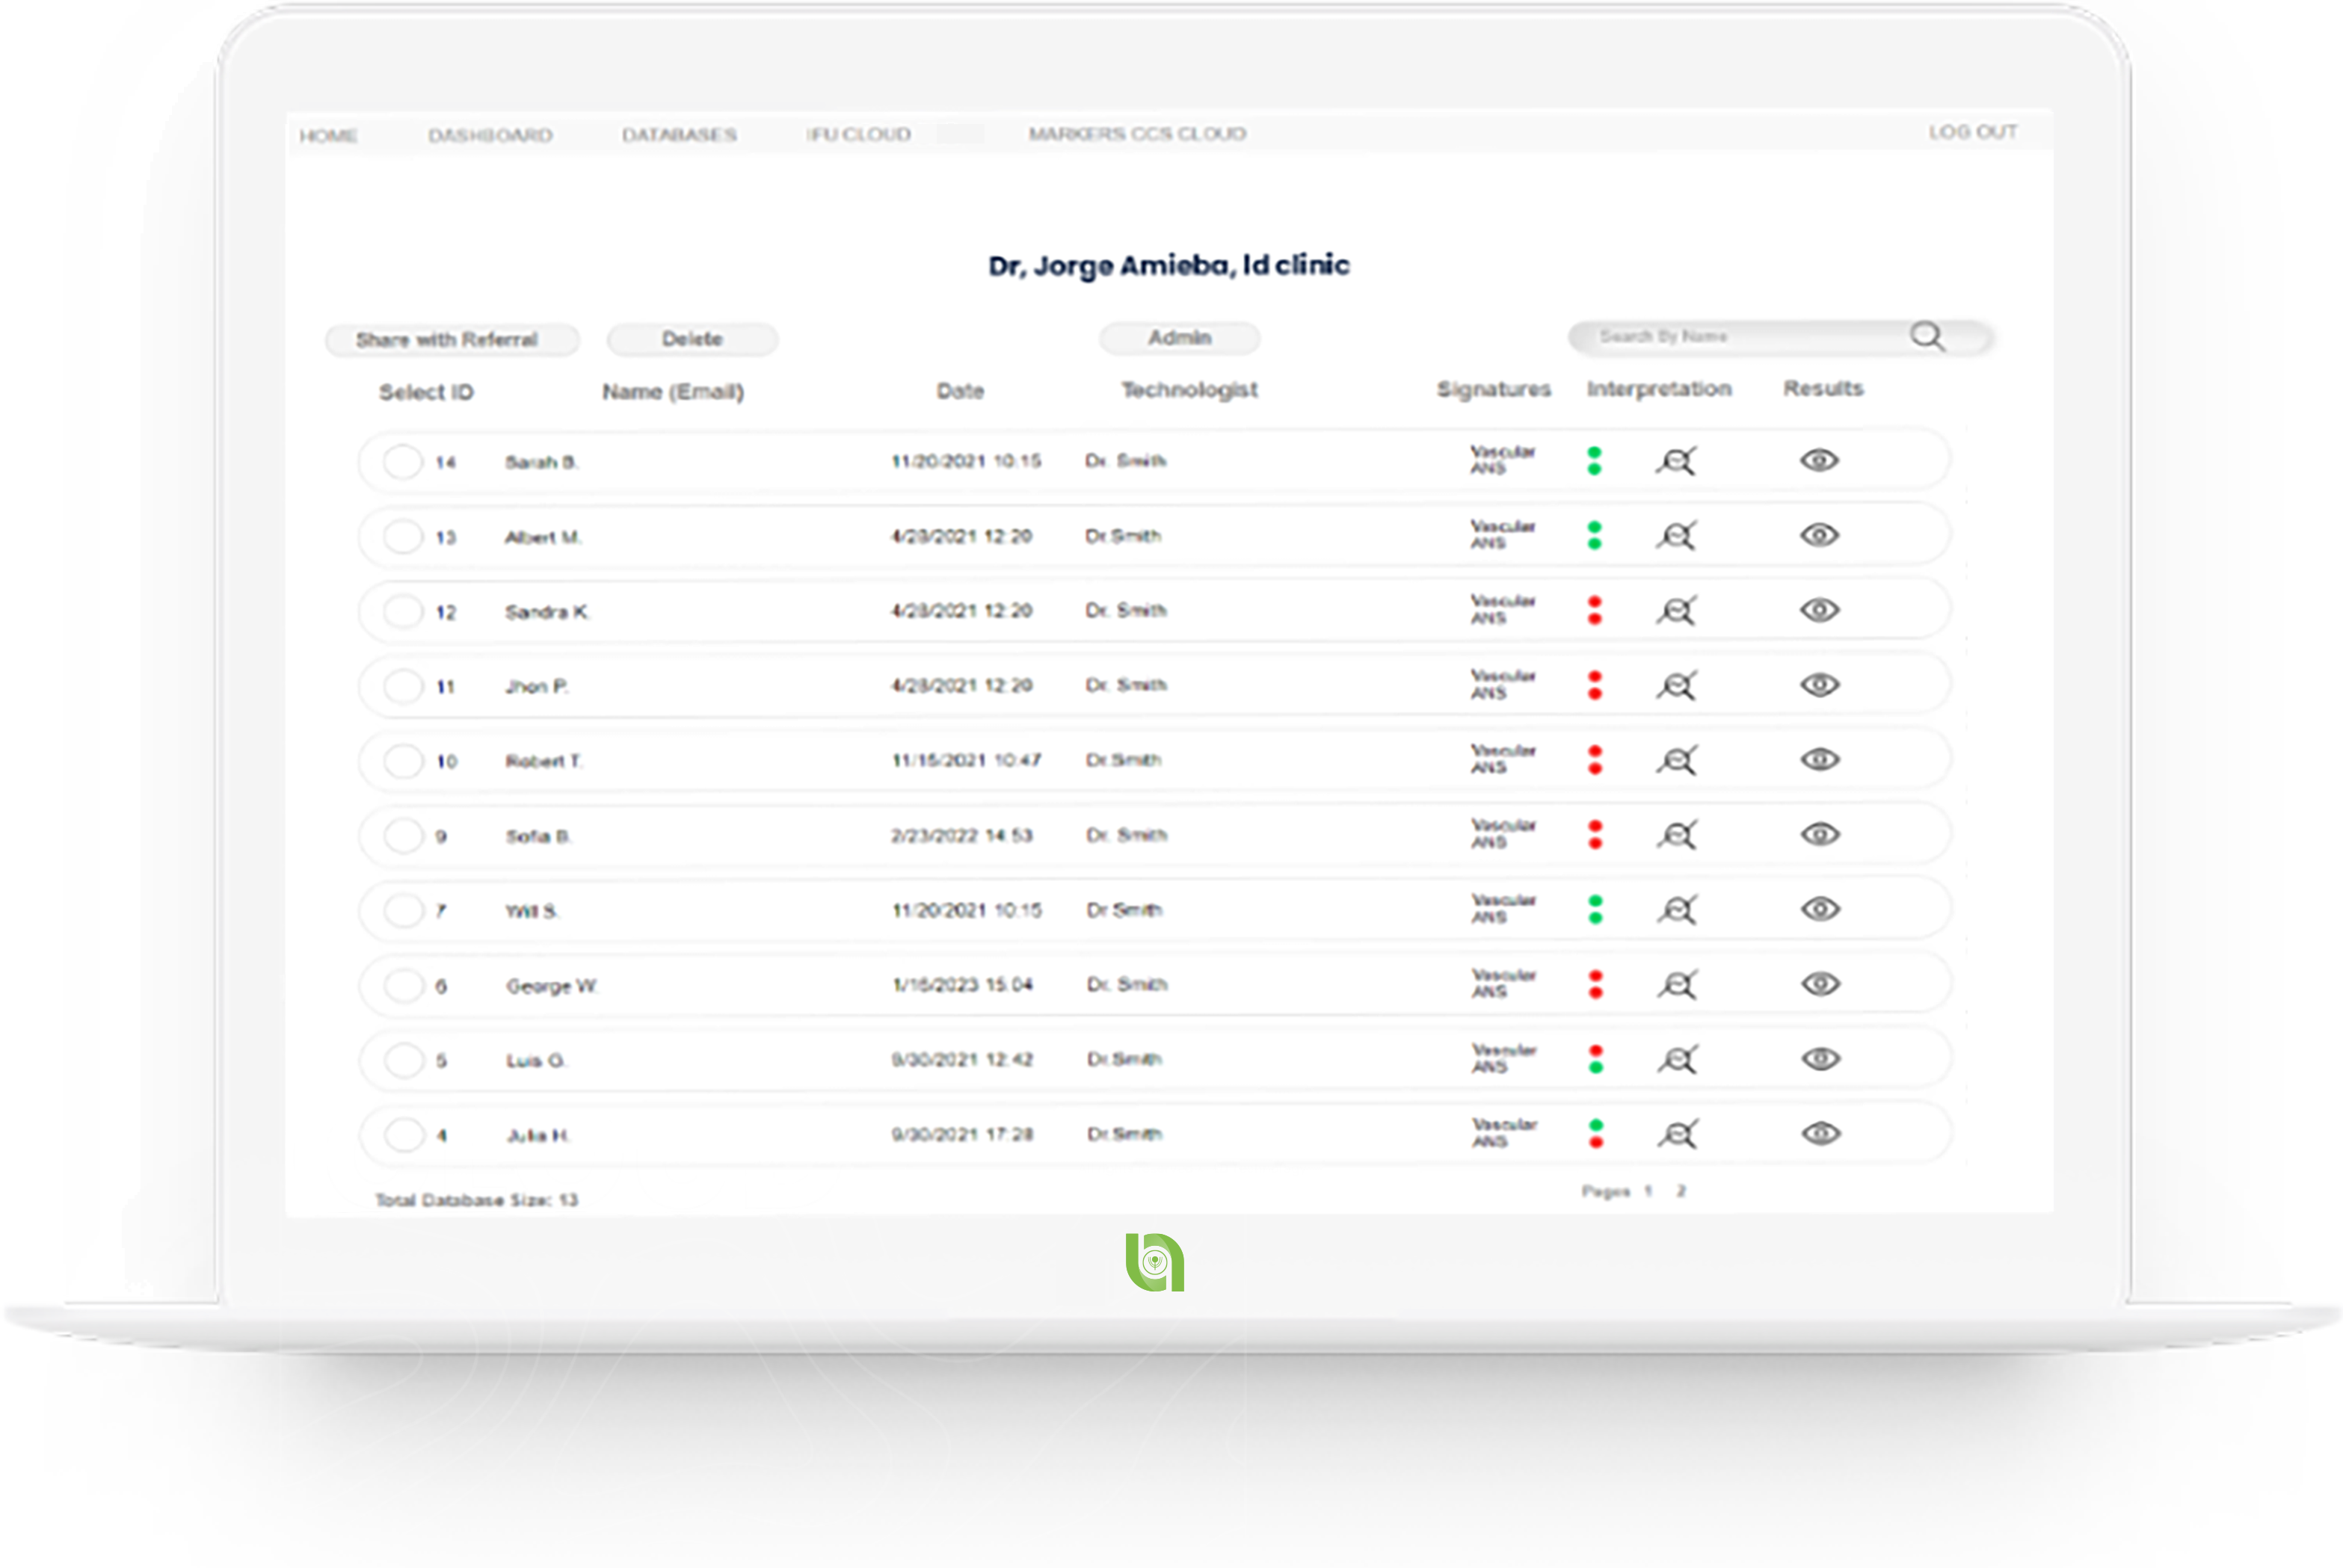Viewport: 2343px width, 1568px height.
Task: View results eye icon for Will S.
Action: [x=1821, y=909]
